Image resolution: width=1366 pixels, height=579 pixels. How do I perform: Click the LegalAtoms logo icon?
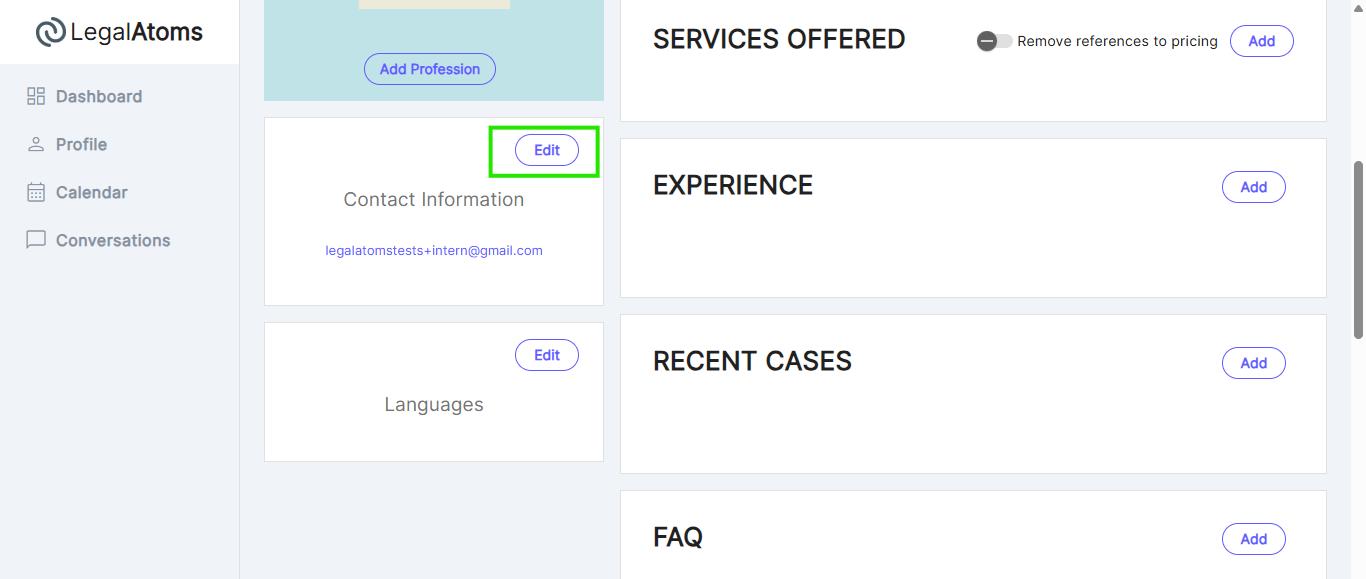(x=51, y=32)
